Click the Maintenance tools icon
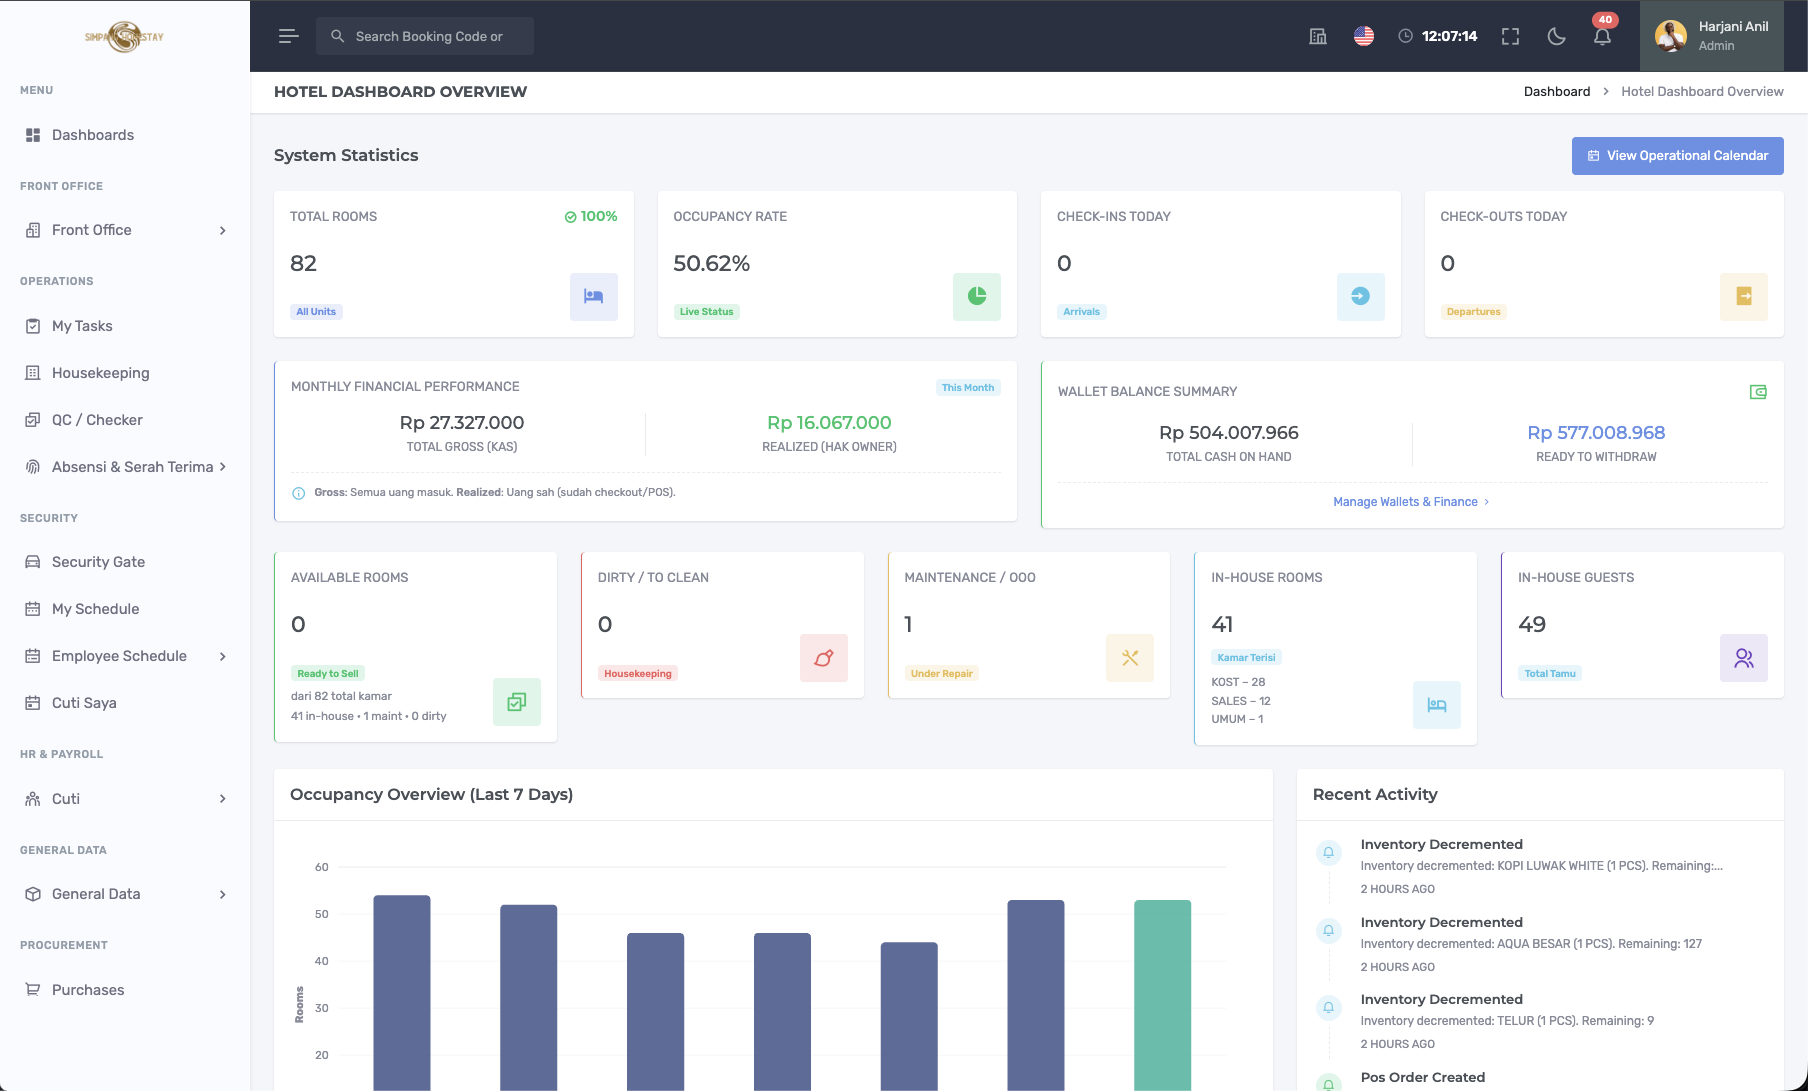The width and height of the screenshot is (1808, 1091). [x=1130, y=658]
